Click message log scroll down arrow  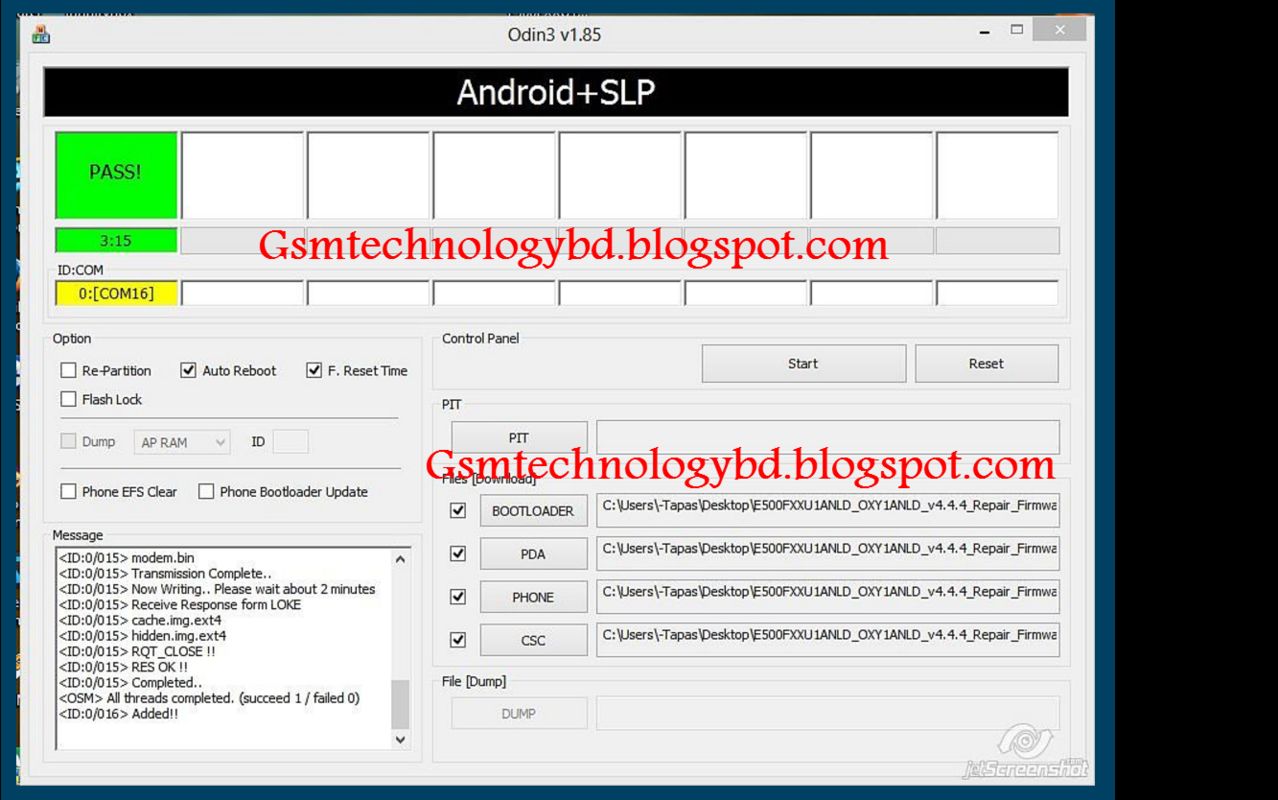click(x=400, y=740)
